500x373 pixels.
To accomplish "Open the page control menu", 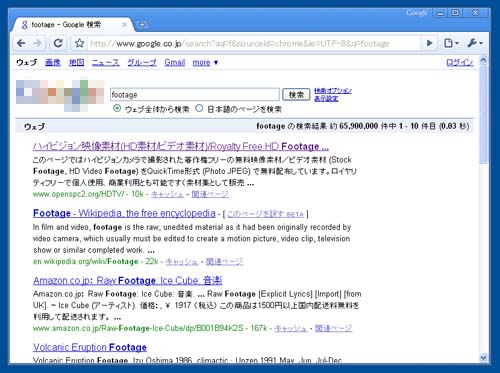I will coord(451,43).
